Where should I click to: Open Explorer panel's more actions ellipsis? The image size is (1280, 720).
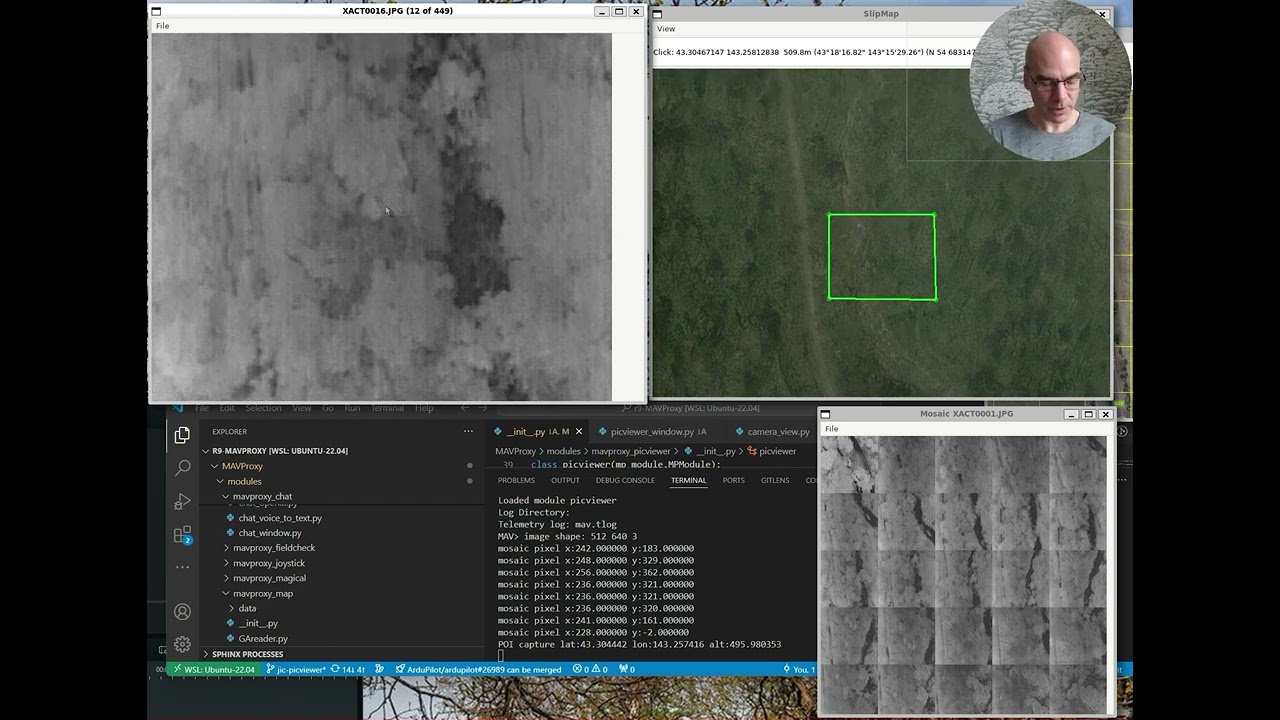[468, 431]
